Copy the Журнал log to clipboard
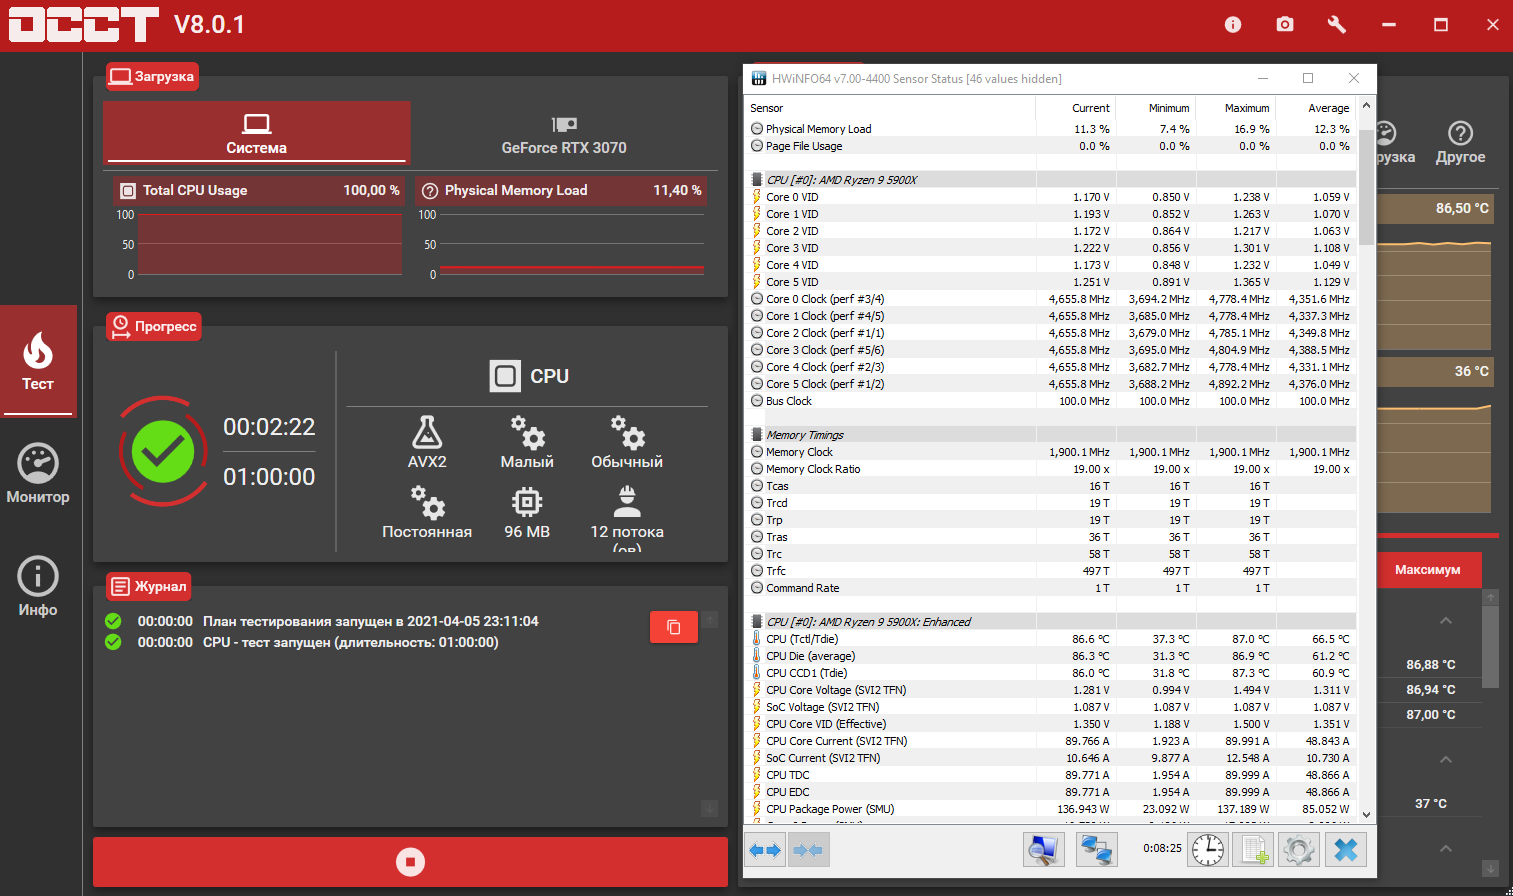The height and width of the screenshot is (896, 1513). pyautogui.click(x=674, y=627)
